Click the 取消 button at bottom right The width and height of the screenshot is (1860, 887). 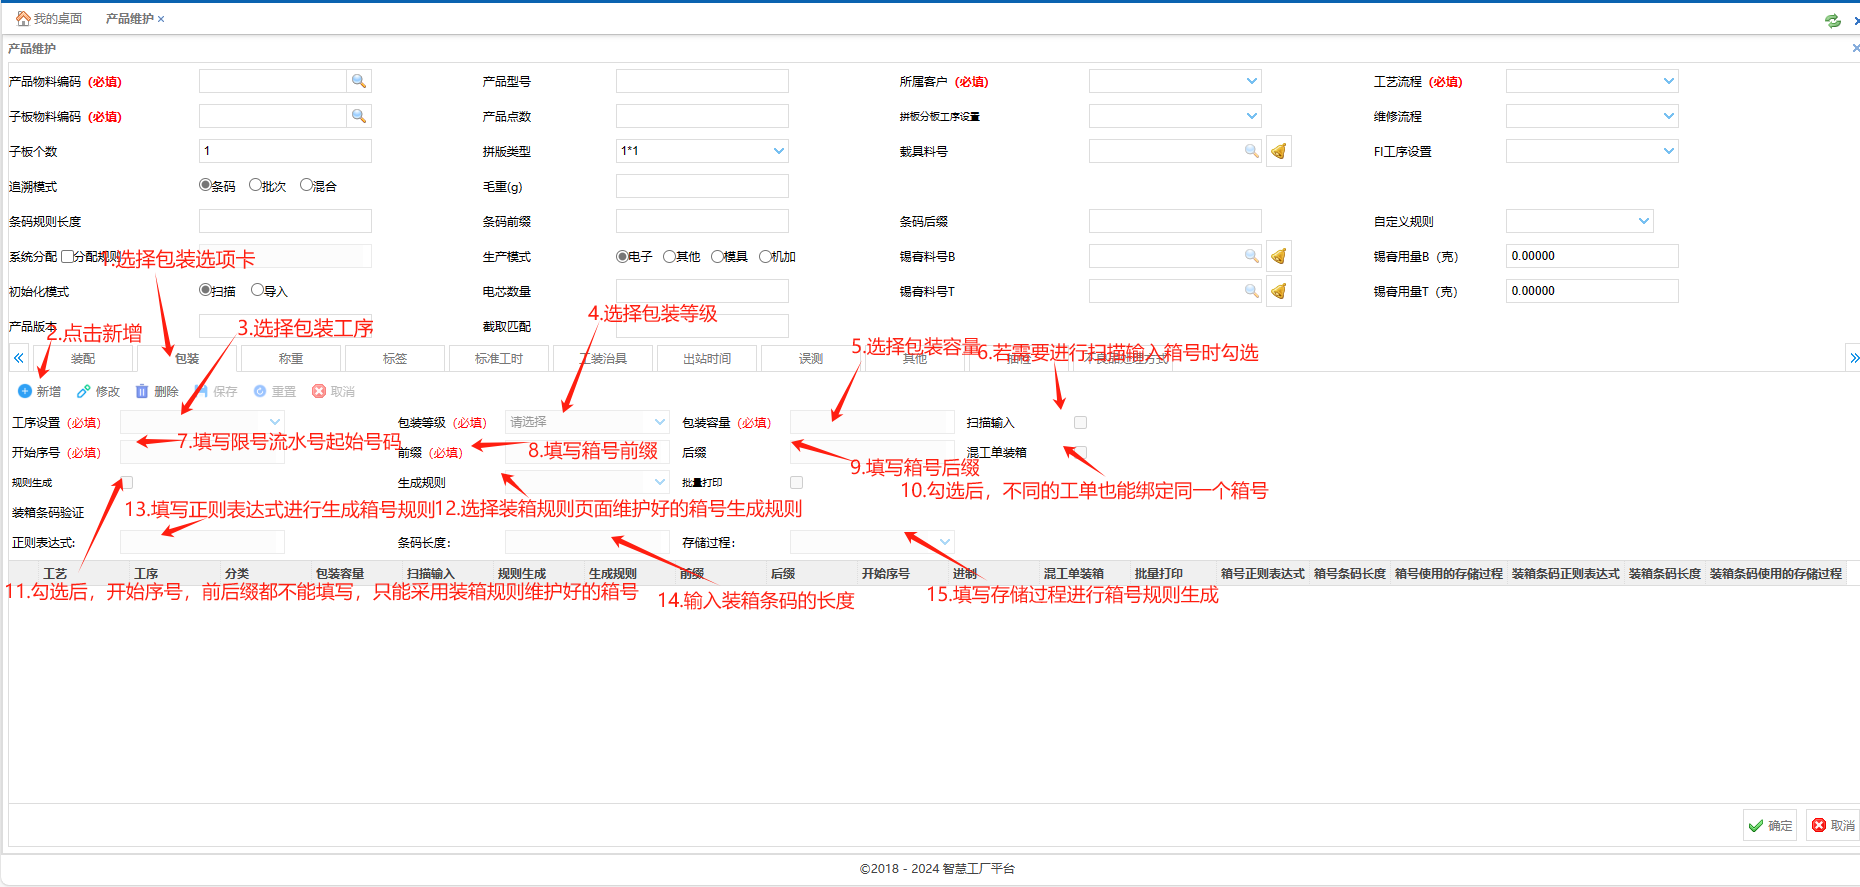[1833, 825]
